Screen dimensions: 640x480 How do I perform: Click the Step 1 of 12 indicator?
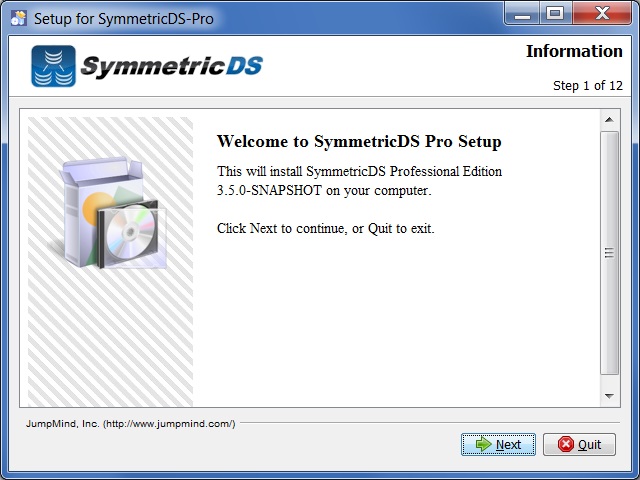click(588, 86)
